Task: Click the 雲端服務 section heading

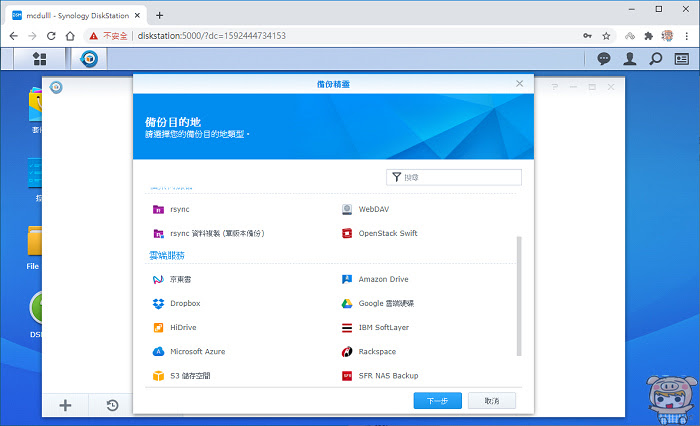Action: (167, 255)
